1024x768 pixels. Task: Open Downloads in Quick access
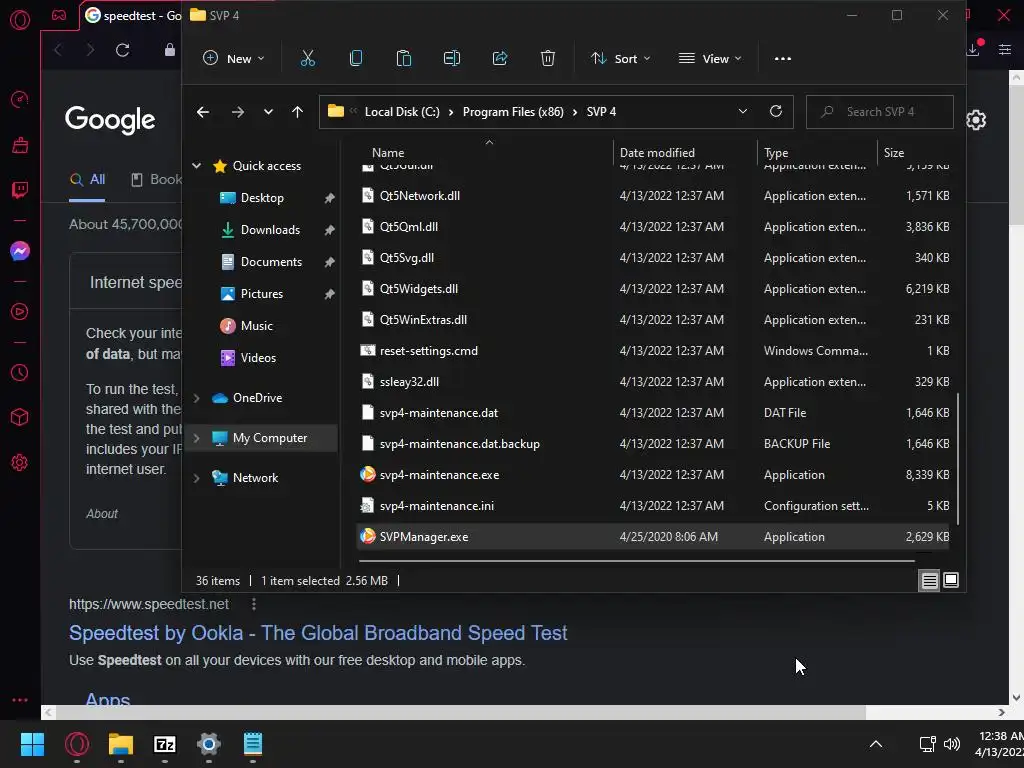pos(270,230)
